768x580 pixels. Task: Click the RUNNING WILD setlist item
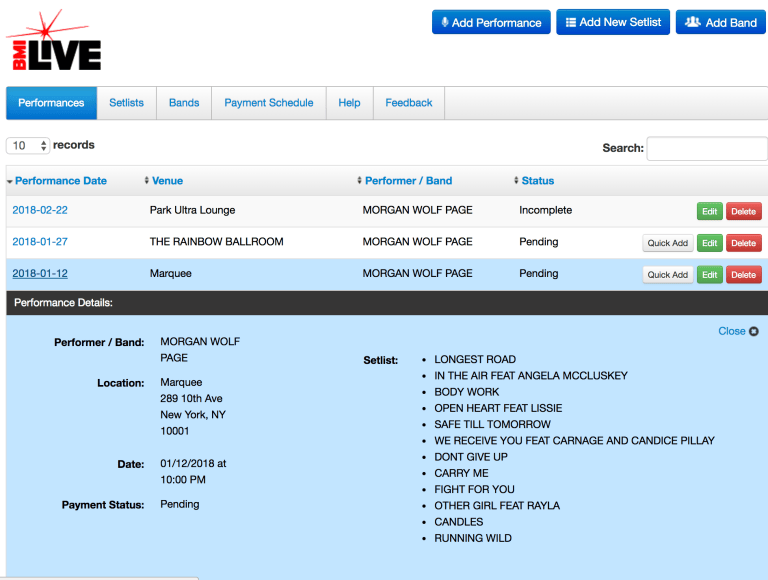click(473, 538)
